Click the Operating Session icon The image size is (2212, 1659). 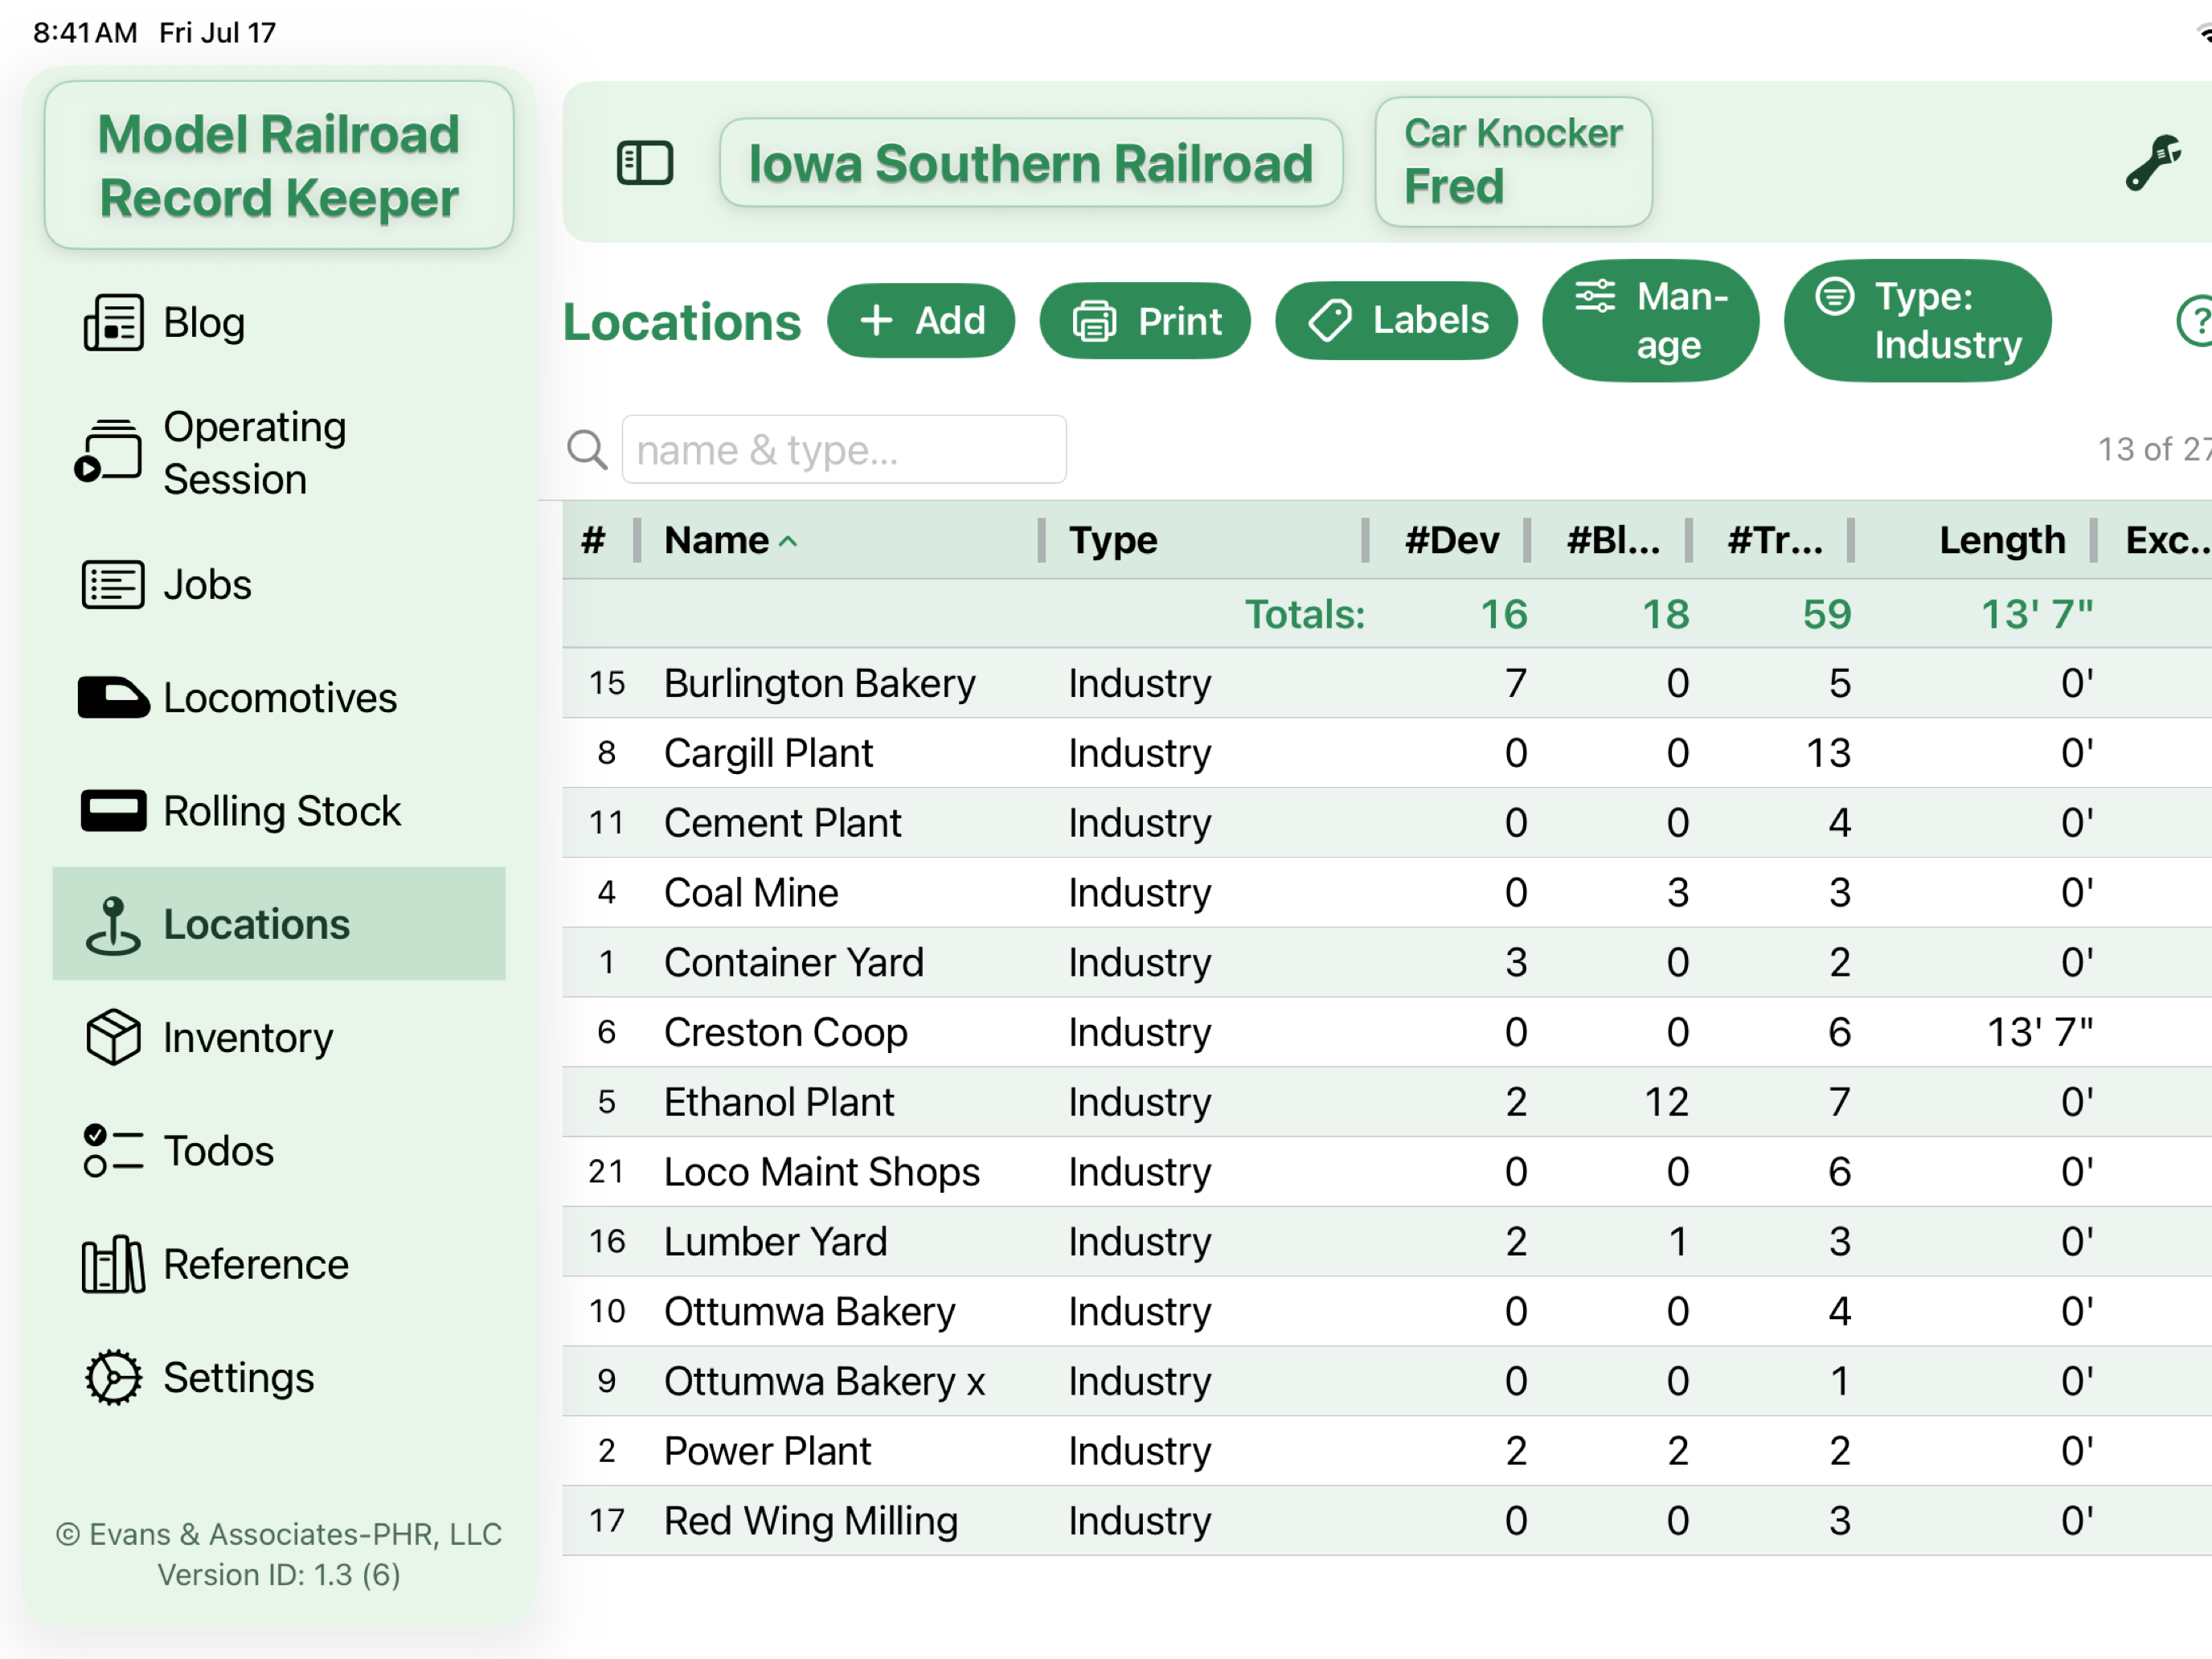[108, 452]
